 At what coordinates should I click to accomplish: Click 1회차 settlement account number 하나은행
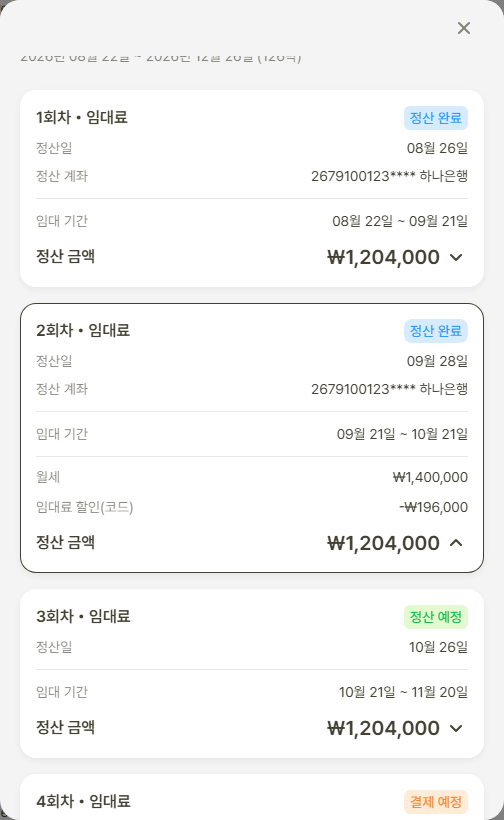[390, 176]
